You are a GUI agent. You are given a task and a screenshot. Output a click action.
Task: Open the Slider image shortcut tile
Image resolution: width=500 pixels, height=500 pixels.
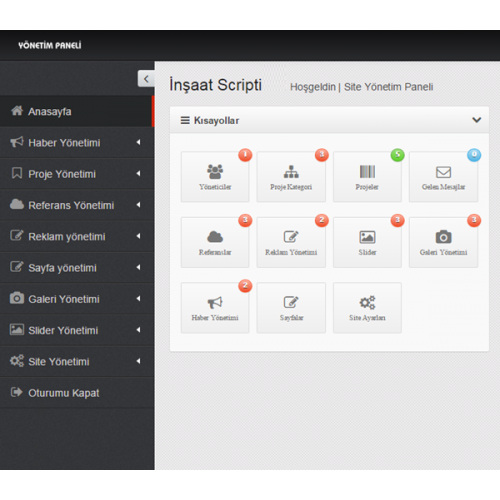coord(367,242)
